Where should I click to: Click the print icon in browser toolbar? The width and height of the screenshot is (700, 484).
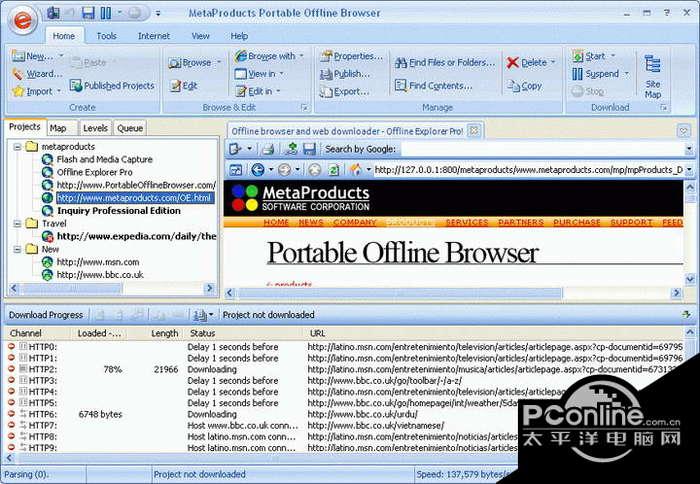(x=268, y=149)
